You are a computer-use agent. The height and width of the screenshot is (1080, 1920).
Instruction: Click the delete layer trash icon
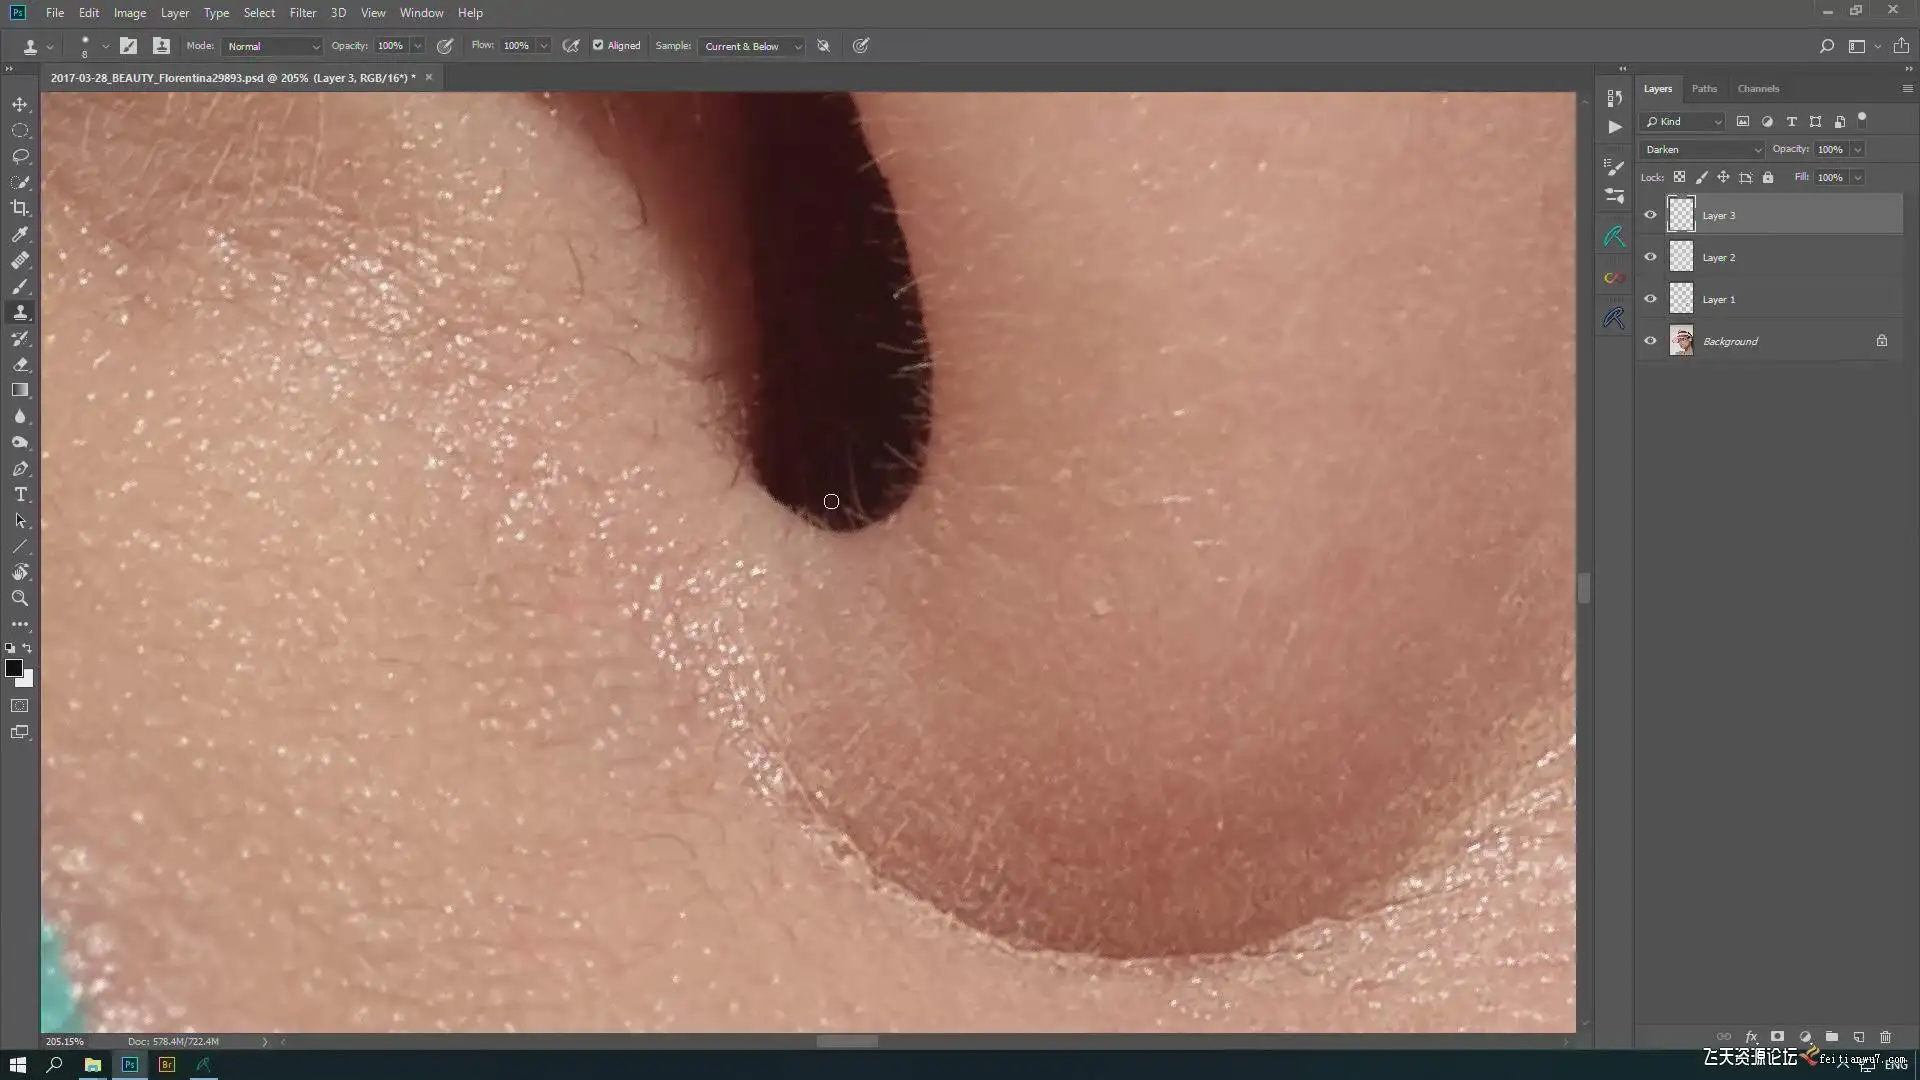1886,1037
